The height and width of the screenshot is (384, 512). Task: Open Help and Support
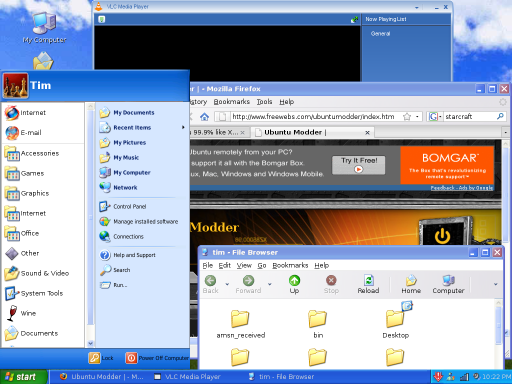click(x=128, y=255)
